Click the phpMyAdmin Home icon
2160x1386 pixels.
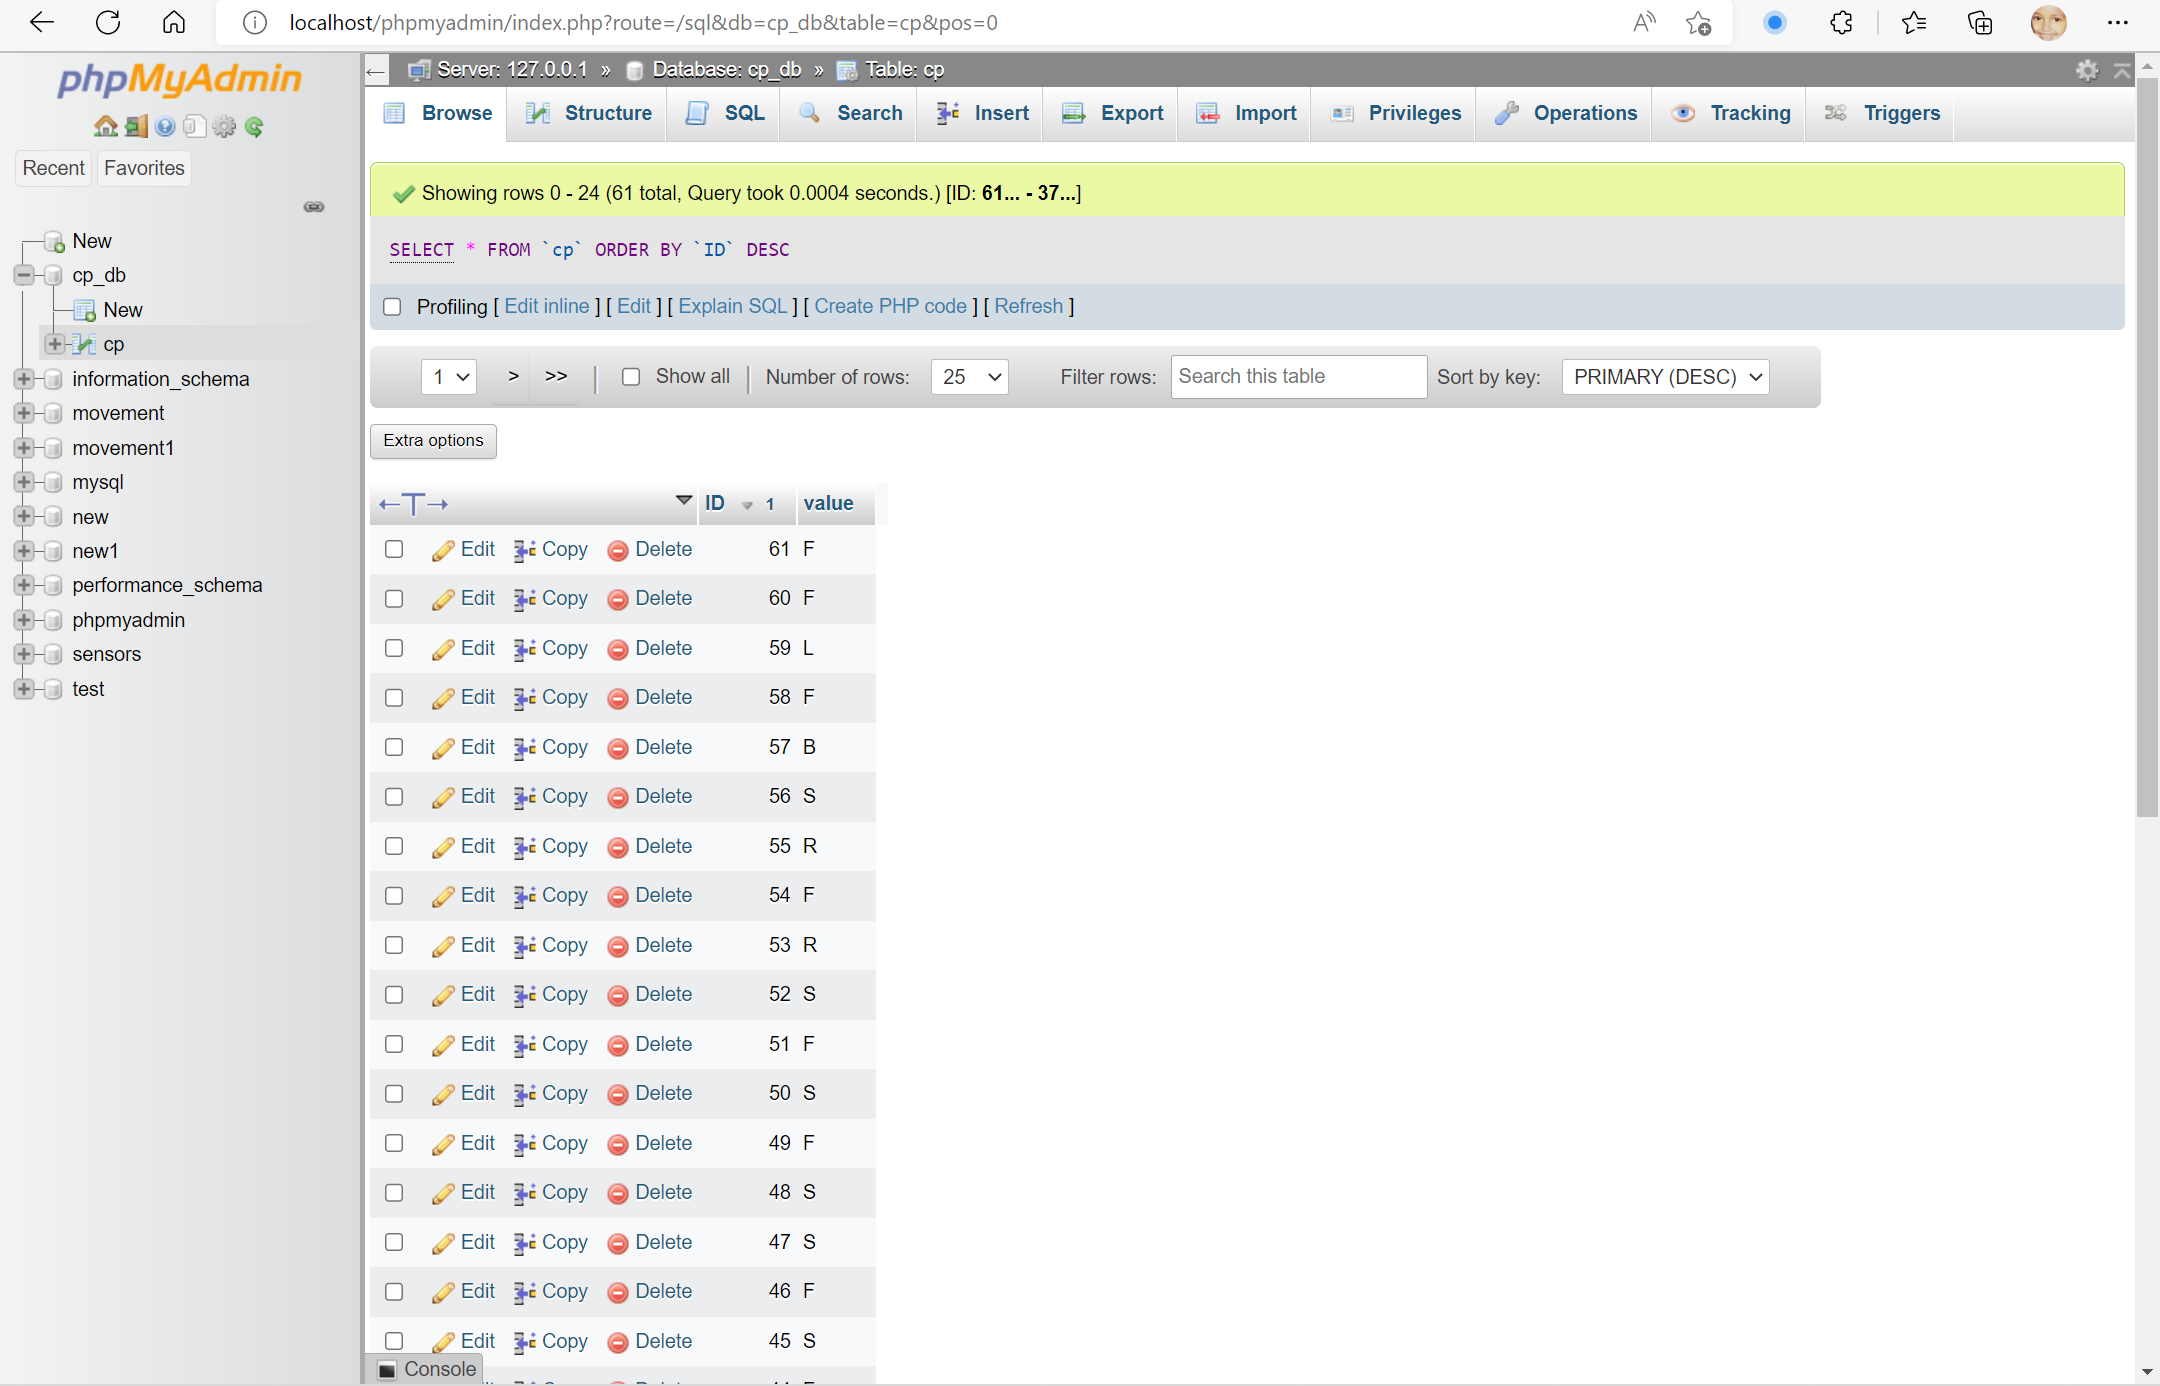tap(105, 126)
